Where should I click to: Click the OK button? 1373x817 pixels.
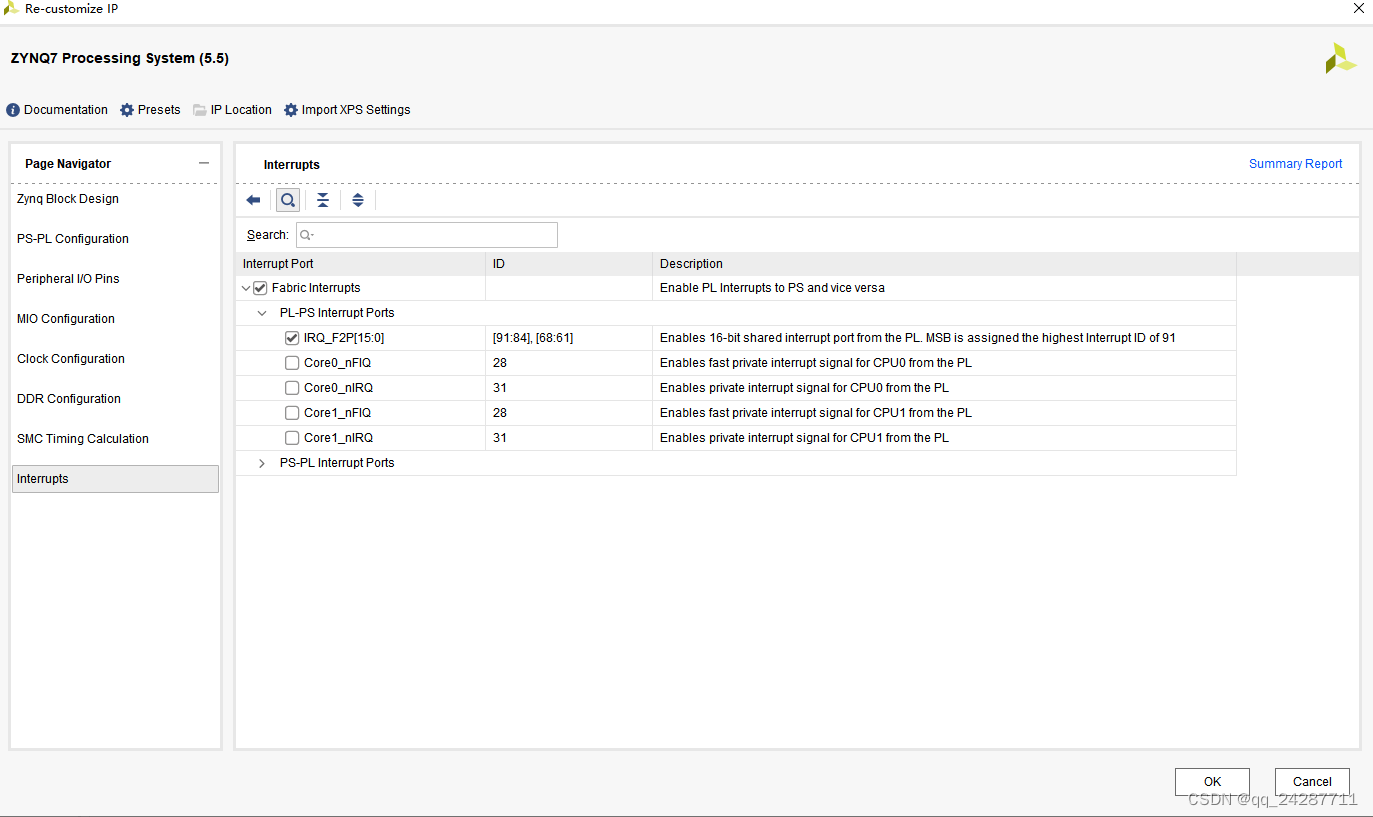[1212, 782]
